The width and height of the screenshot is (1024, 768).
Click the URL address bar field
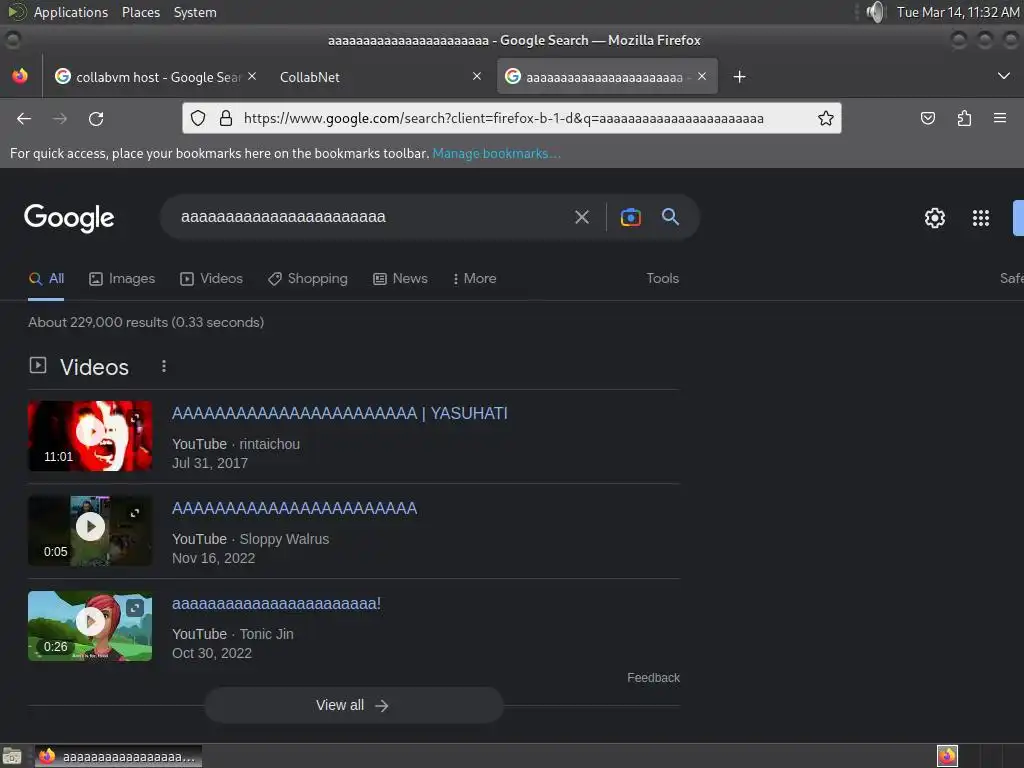[511, 118]
